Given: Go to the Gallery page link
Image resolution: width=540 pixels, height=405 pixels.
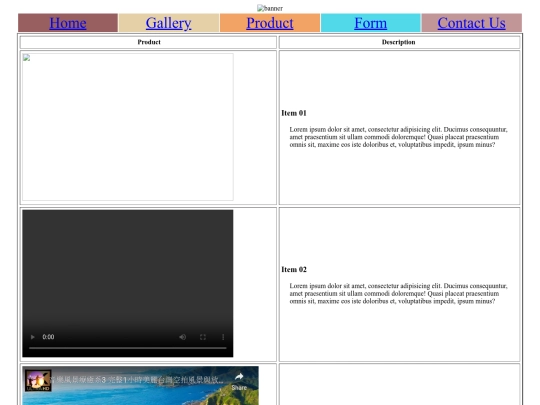Looking at the screenshot, I should (x=168, y=23).
